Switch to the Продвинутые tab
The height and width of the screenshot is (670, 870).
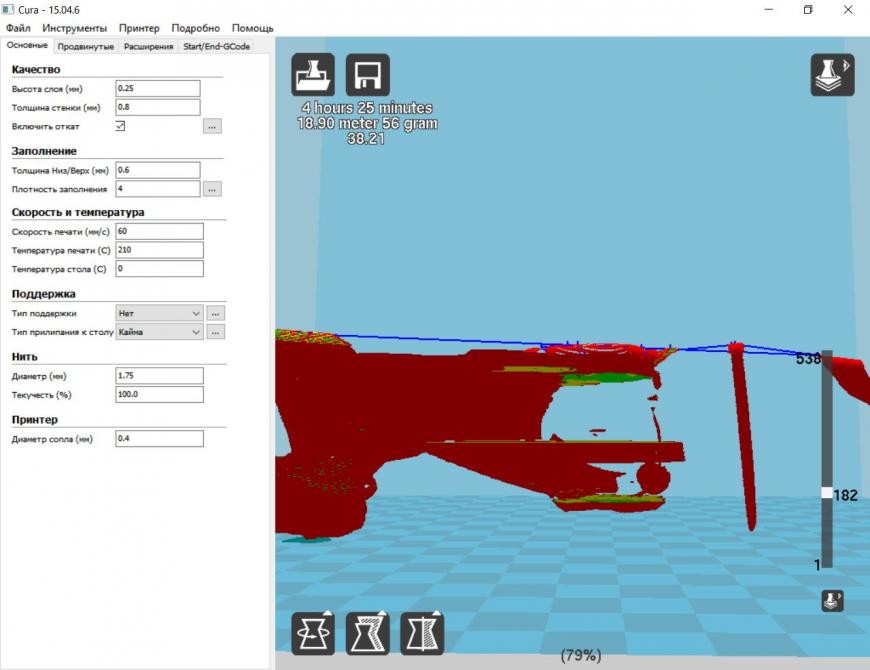[x=86, y=47]
